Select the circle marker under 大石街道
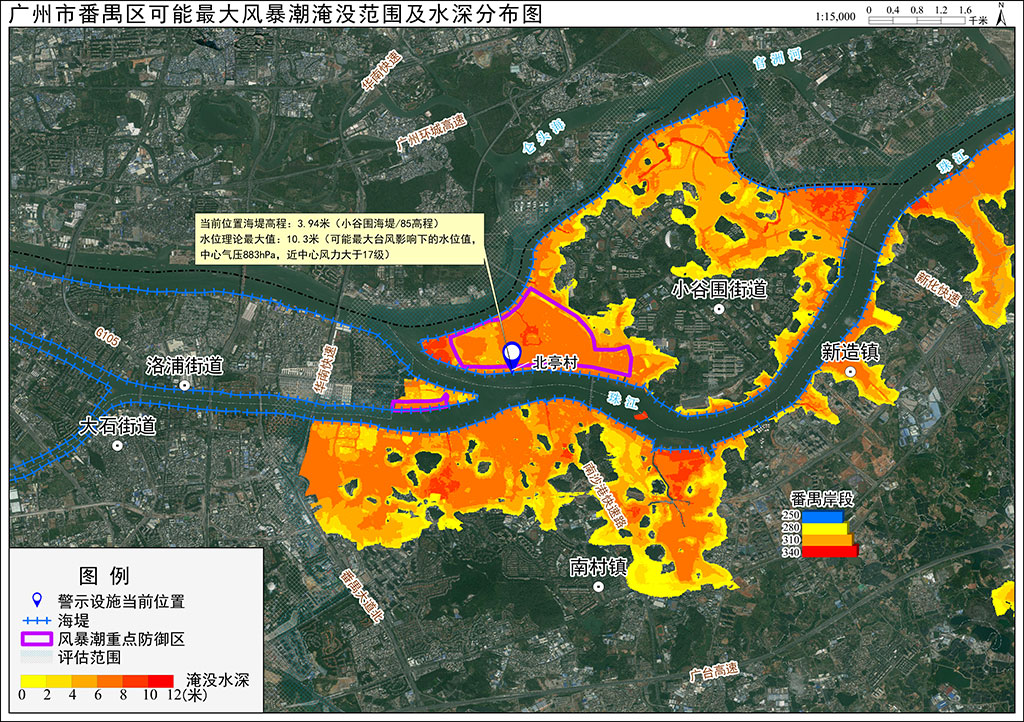1024x722 pixels. [x=118, y=446]
